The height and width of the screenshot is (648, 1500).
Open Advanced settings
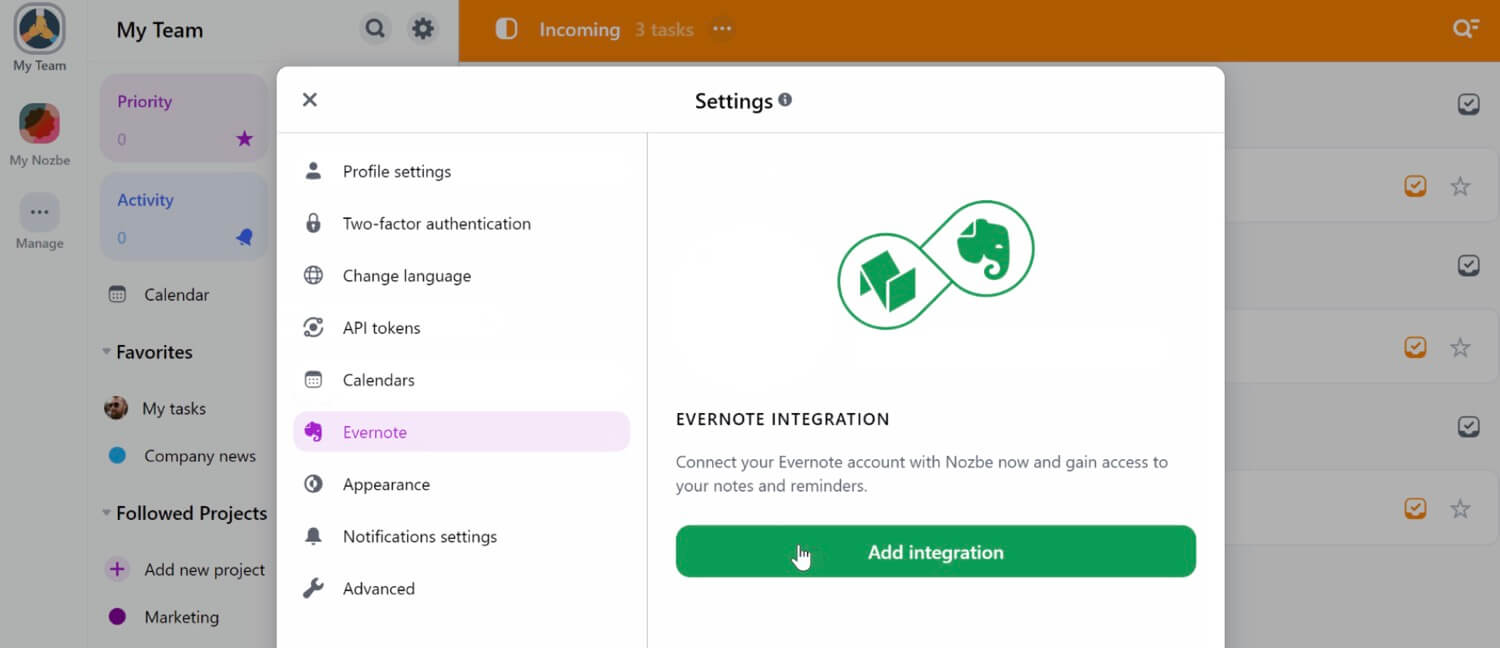point(461,588)
